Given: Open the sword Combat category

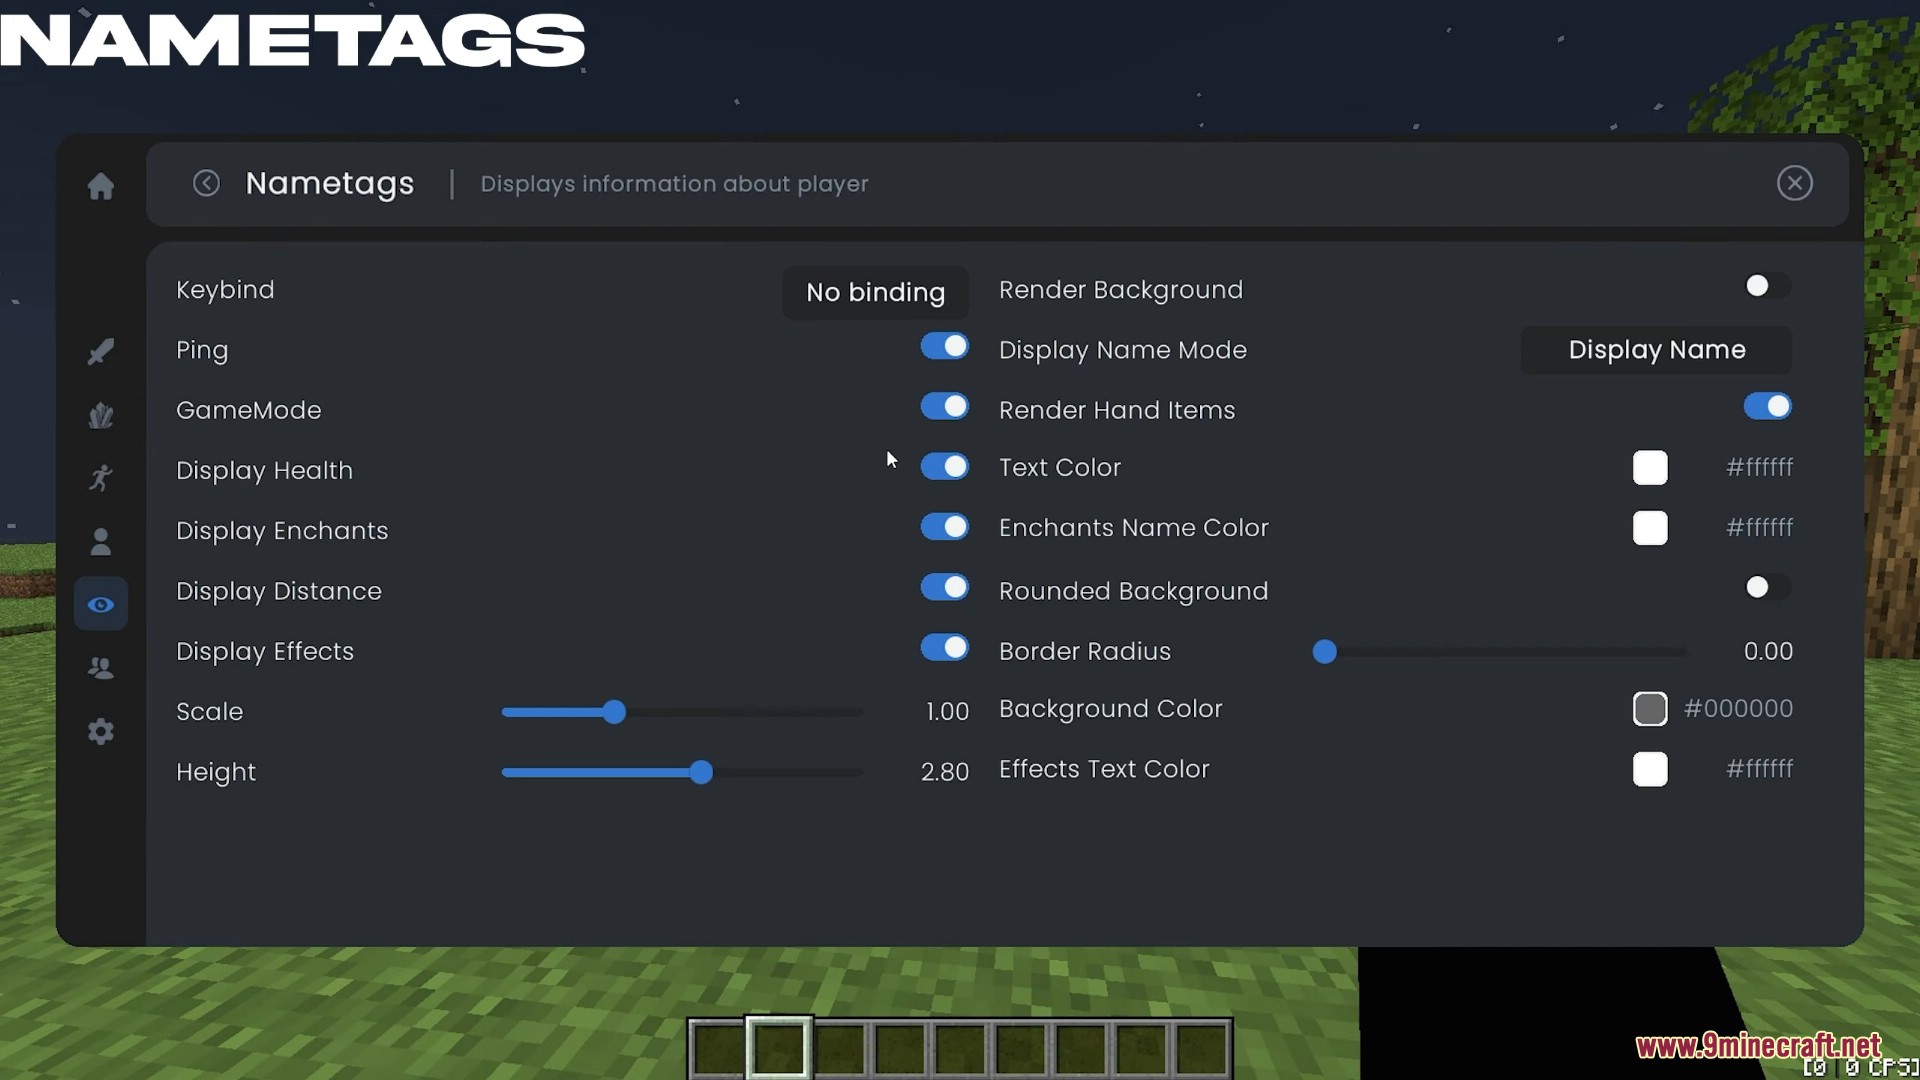Looking at the screenshot, I should click(101, 351).
